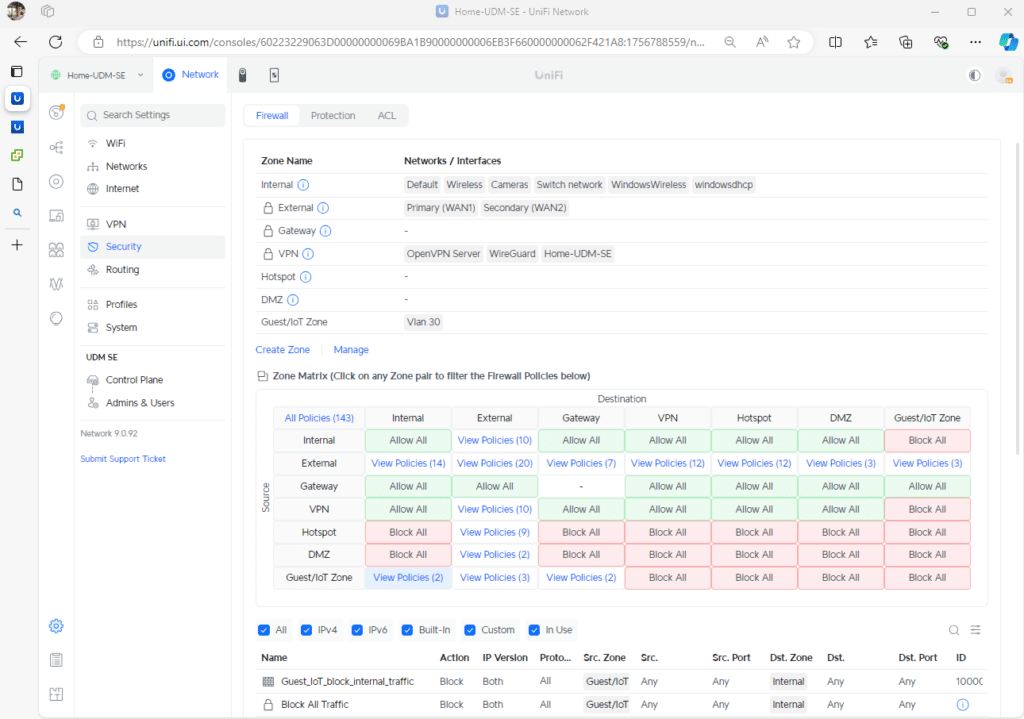1024x719 pixels.
Task: Click the Submit Support Ticket link
Action: click(123, 459)
